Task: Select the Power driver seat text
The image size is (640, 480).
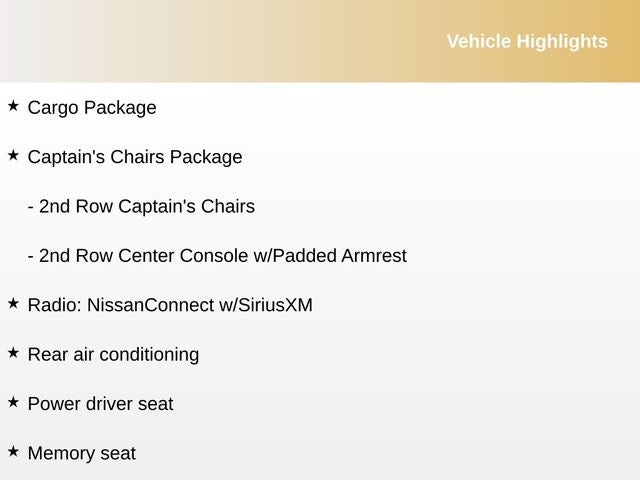Action: tap(100, 404)
